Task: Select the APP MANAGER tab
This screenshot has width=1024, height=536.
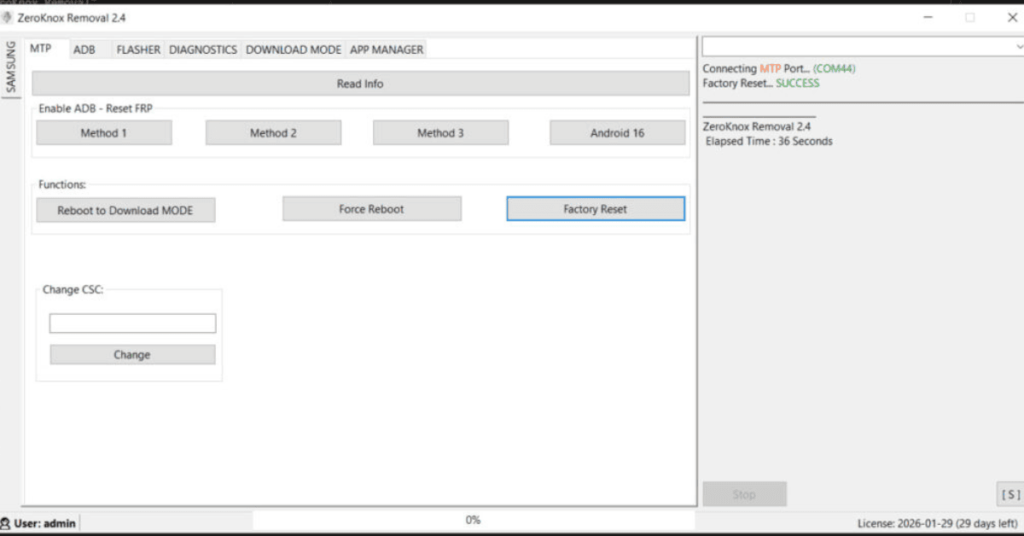Action: point(387,50)
